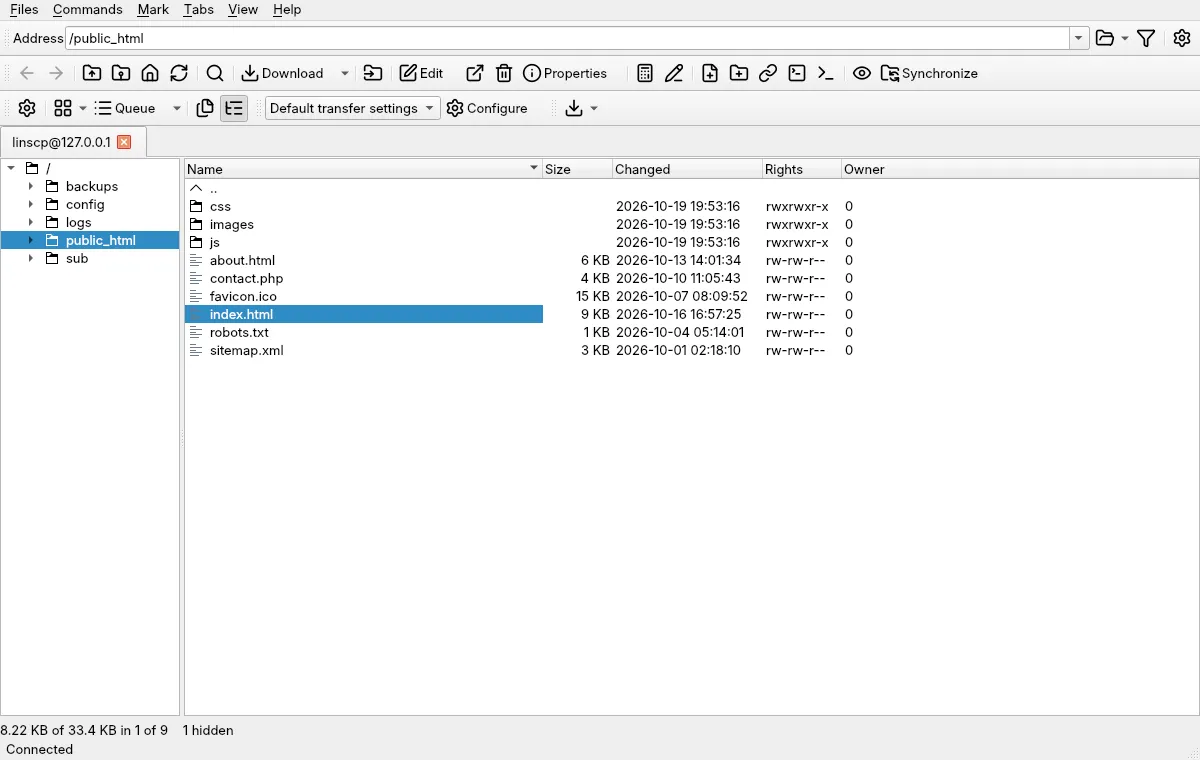Select the images folder in the list

pos(231,224)
